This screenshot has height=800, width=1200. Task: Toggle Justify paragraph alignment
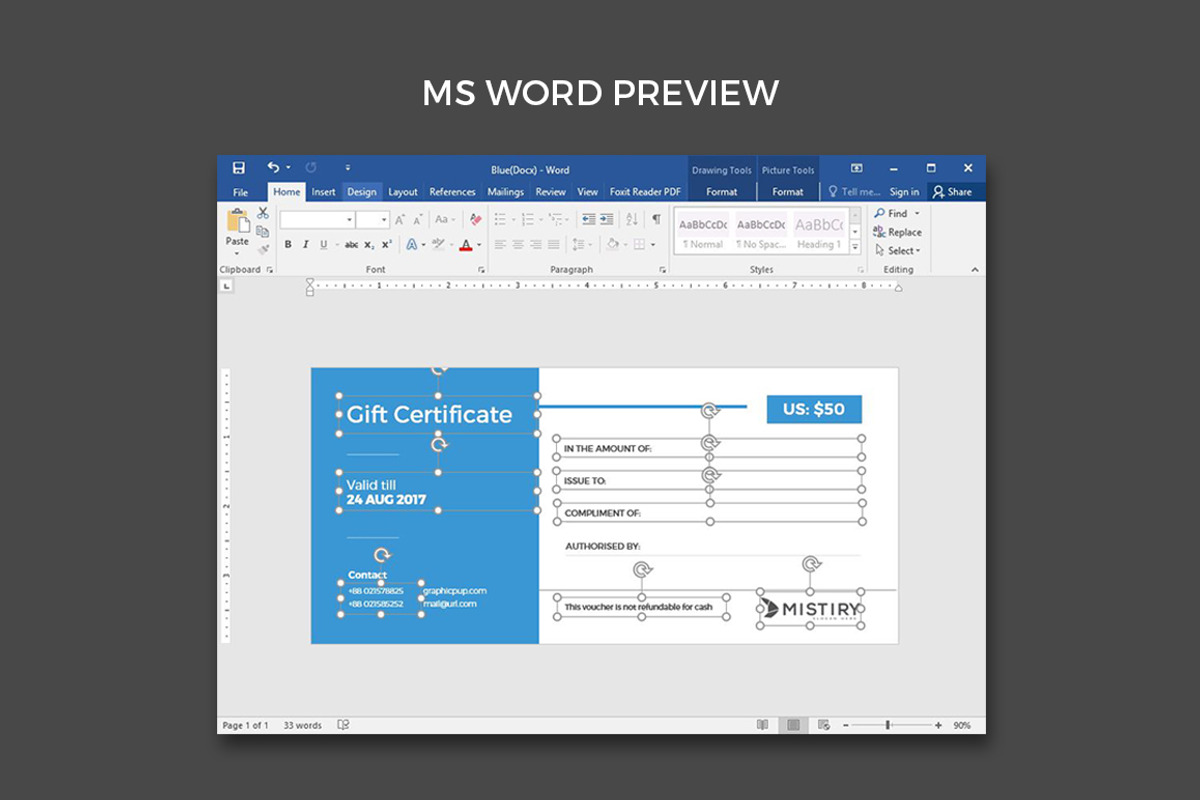tap(552, 244)
